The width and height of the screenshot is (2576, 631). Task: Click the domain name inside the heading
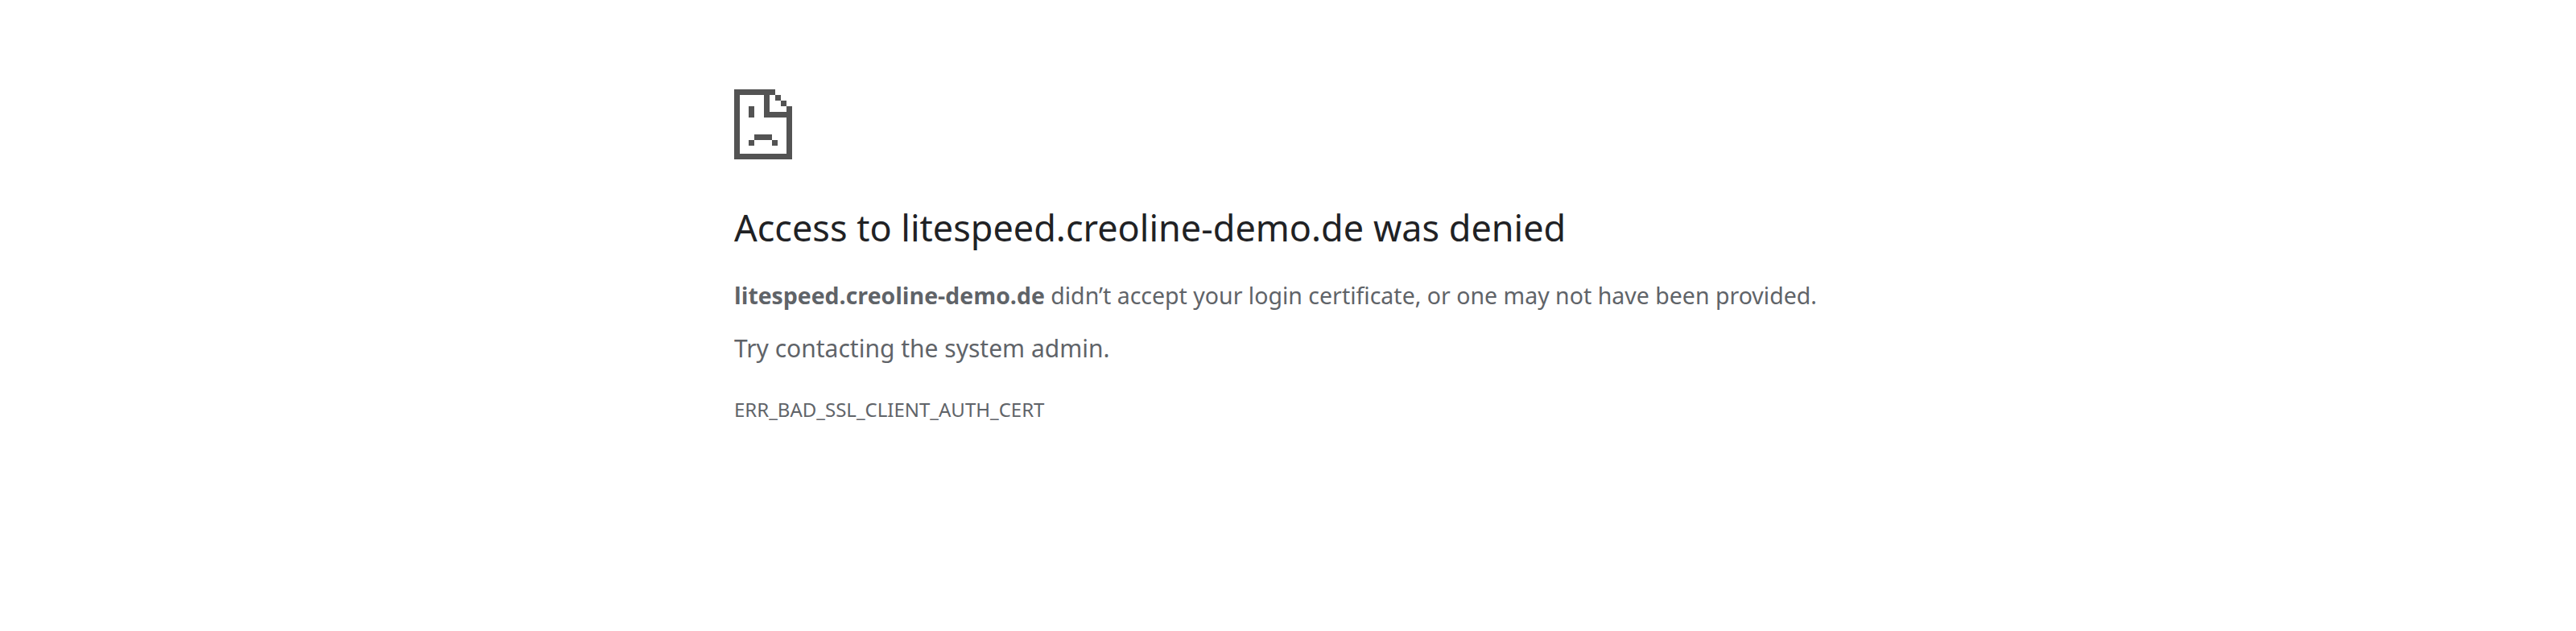[1131, 229]
